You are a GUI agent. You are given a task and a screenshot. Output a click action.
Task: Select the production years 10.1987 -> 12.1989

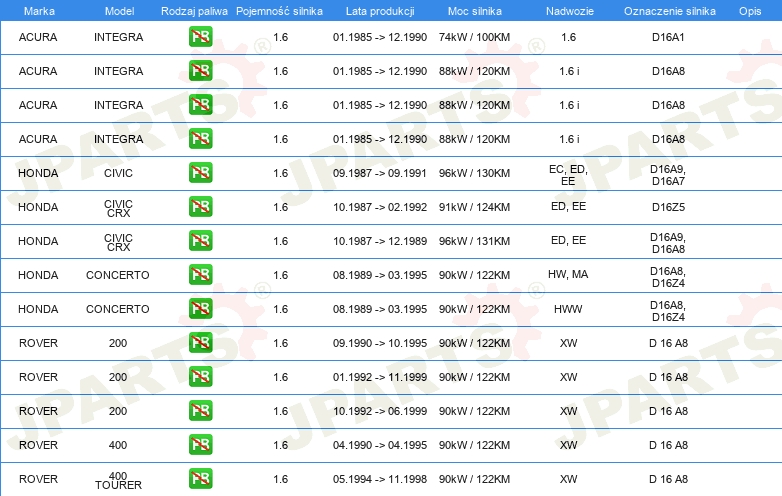380,241
